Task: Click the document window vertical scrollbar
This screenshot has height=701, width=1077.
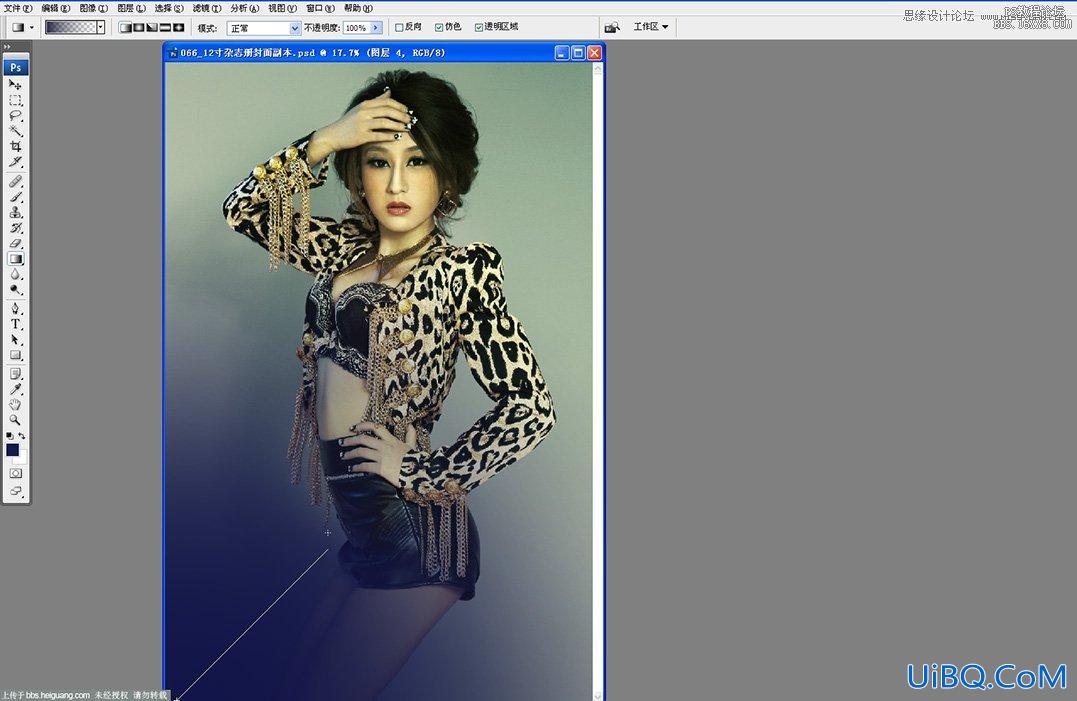Action: 598,381
